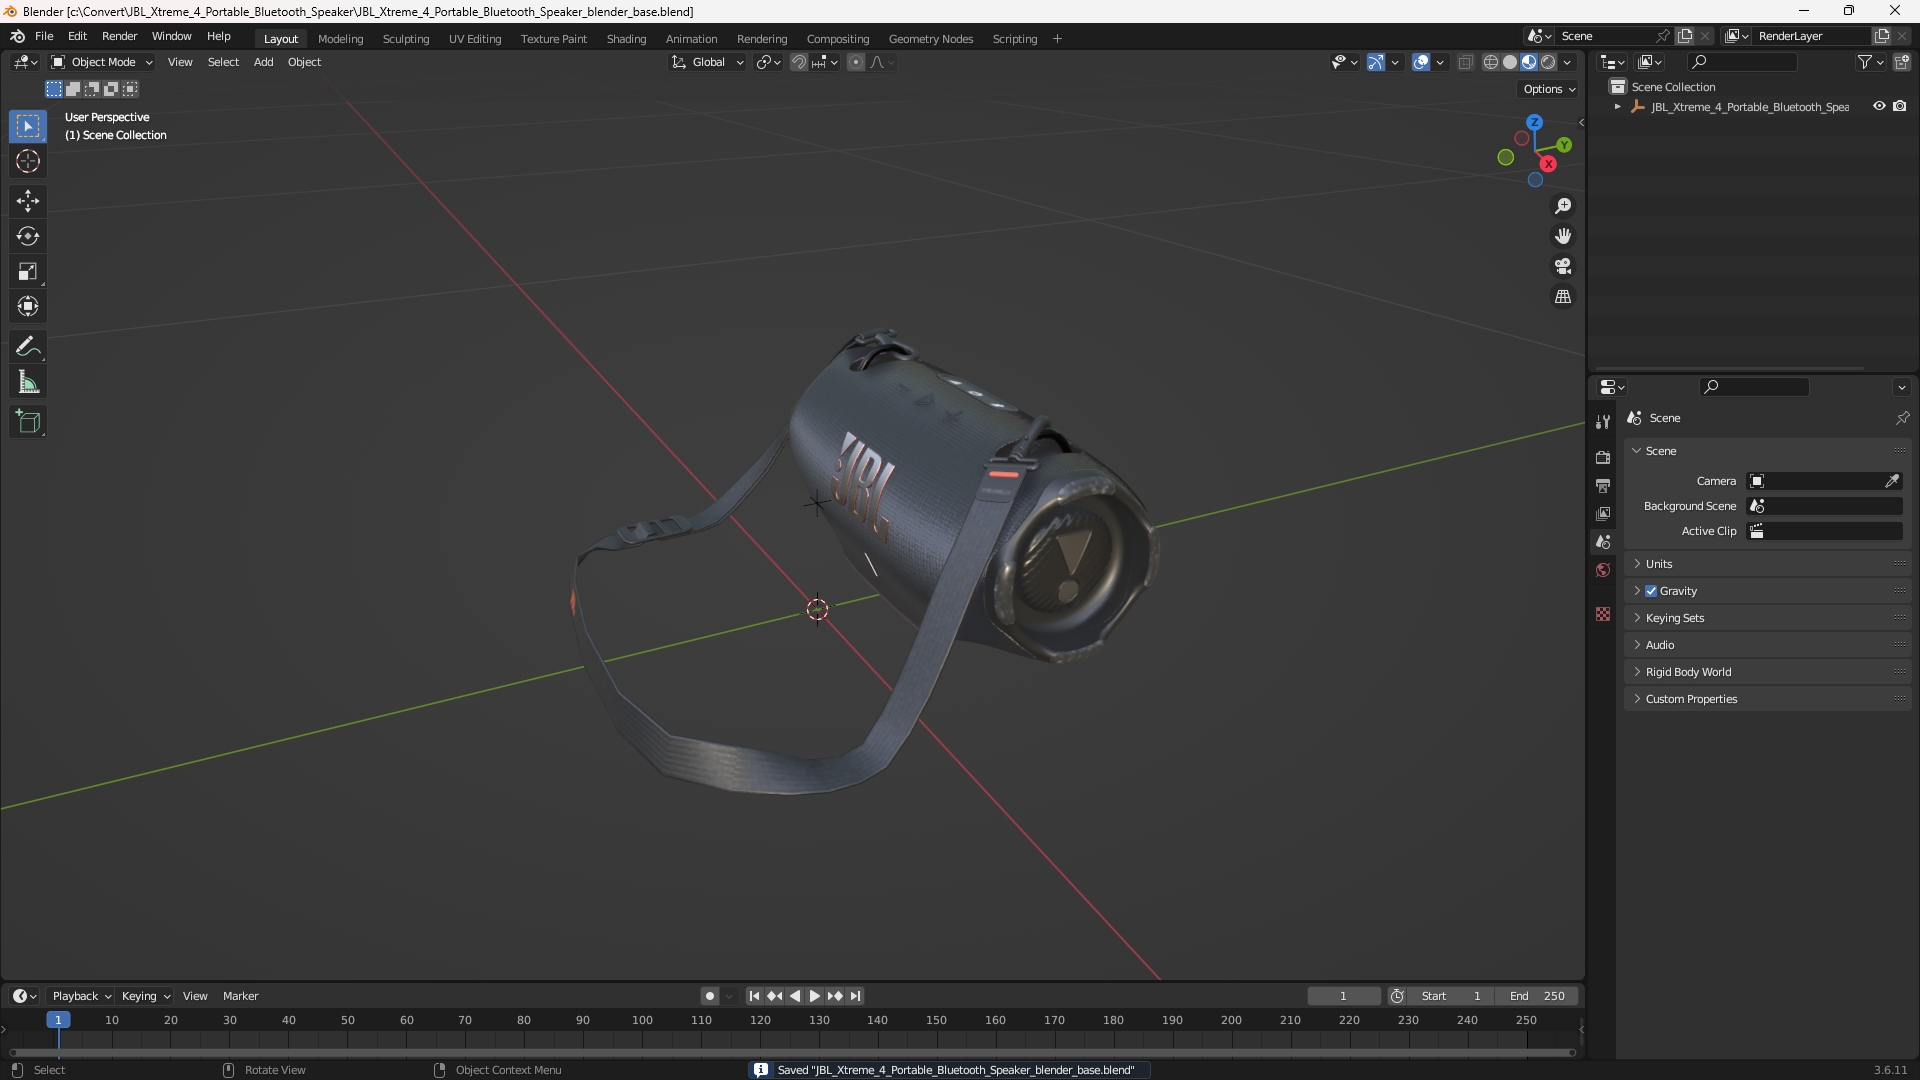Toggle proportional editing
This screenshot has width=1920, height=1080.
click(856, 62)
